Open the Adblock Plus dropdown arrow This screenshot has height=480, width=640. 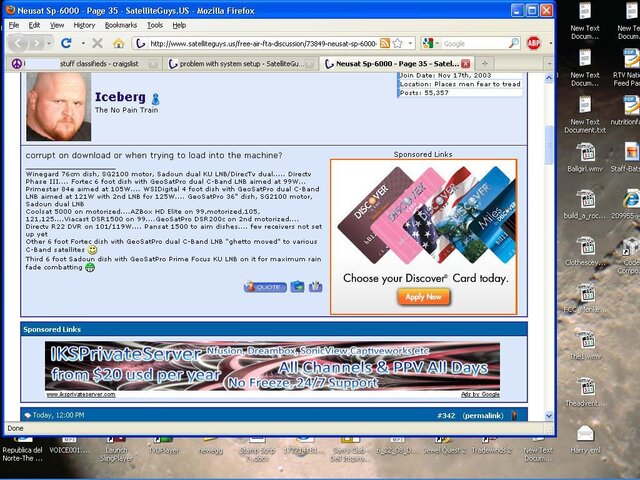click(x=550, y=43)
